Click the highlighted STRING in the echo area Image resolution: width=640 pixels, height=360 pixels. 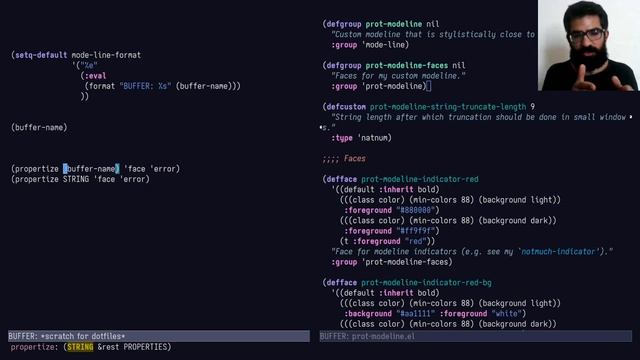[x=80, y=347]
